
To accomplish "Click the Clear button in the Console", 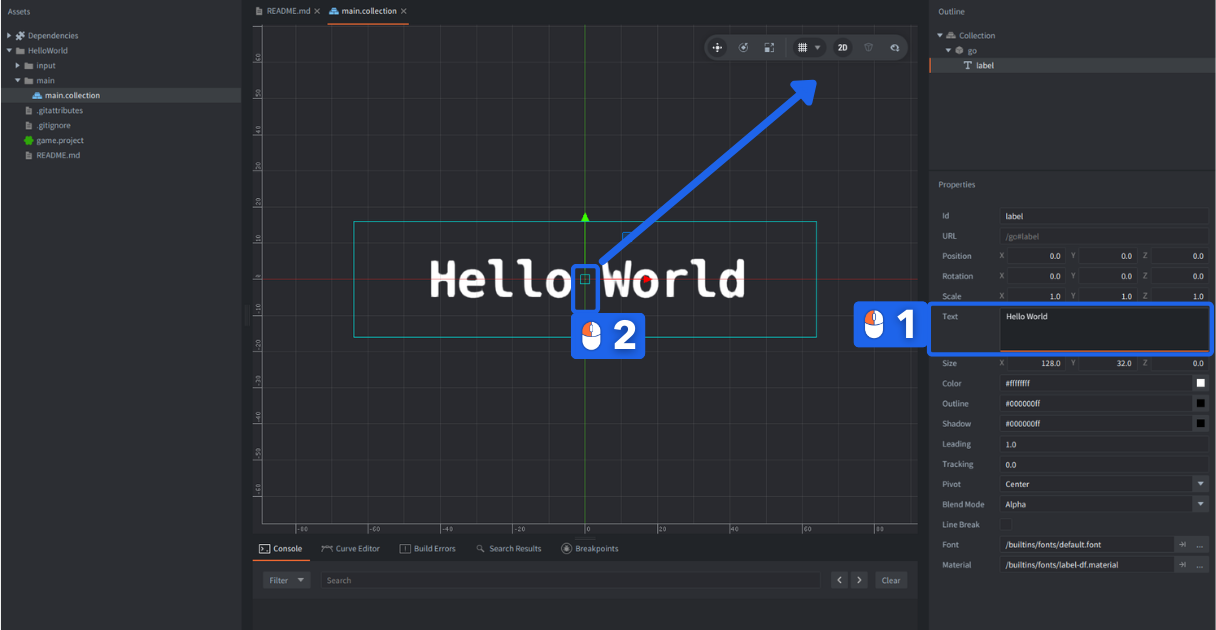I will (890, 580).
